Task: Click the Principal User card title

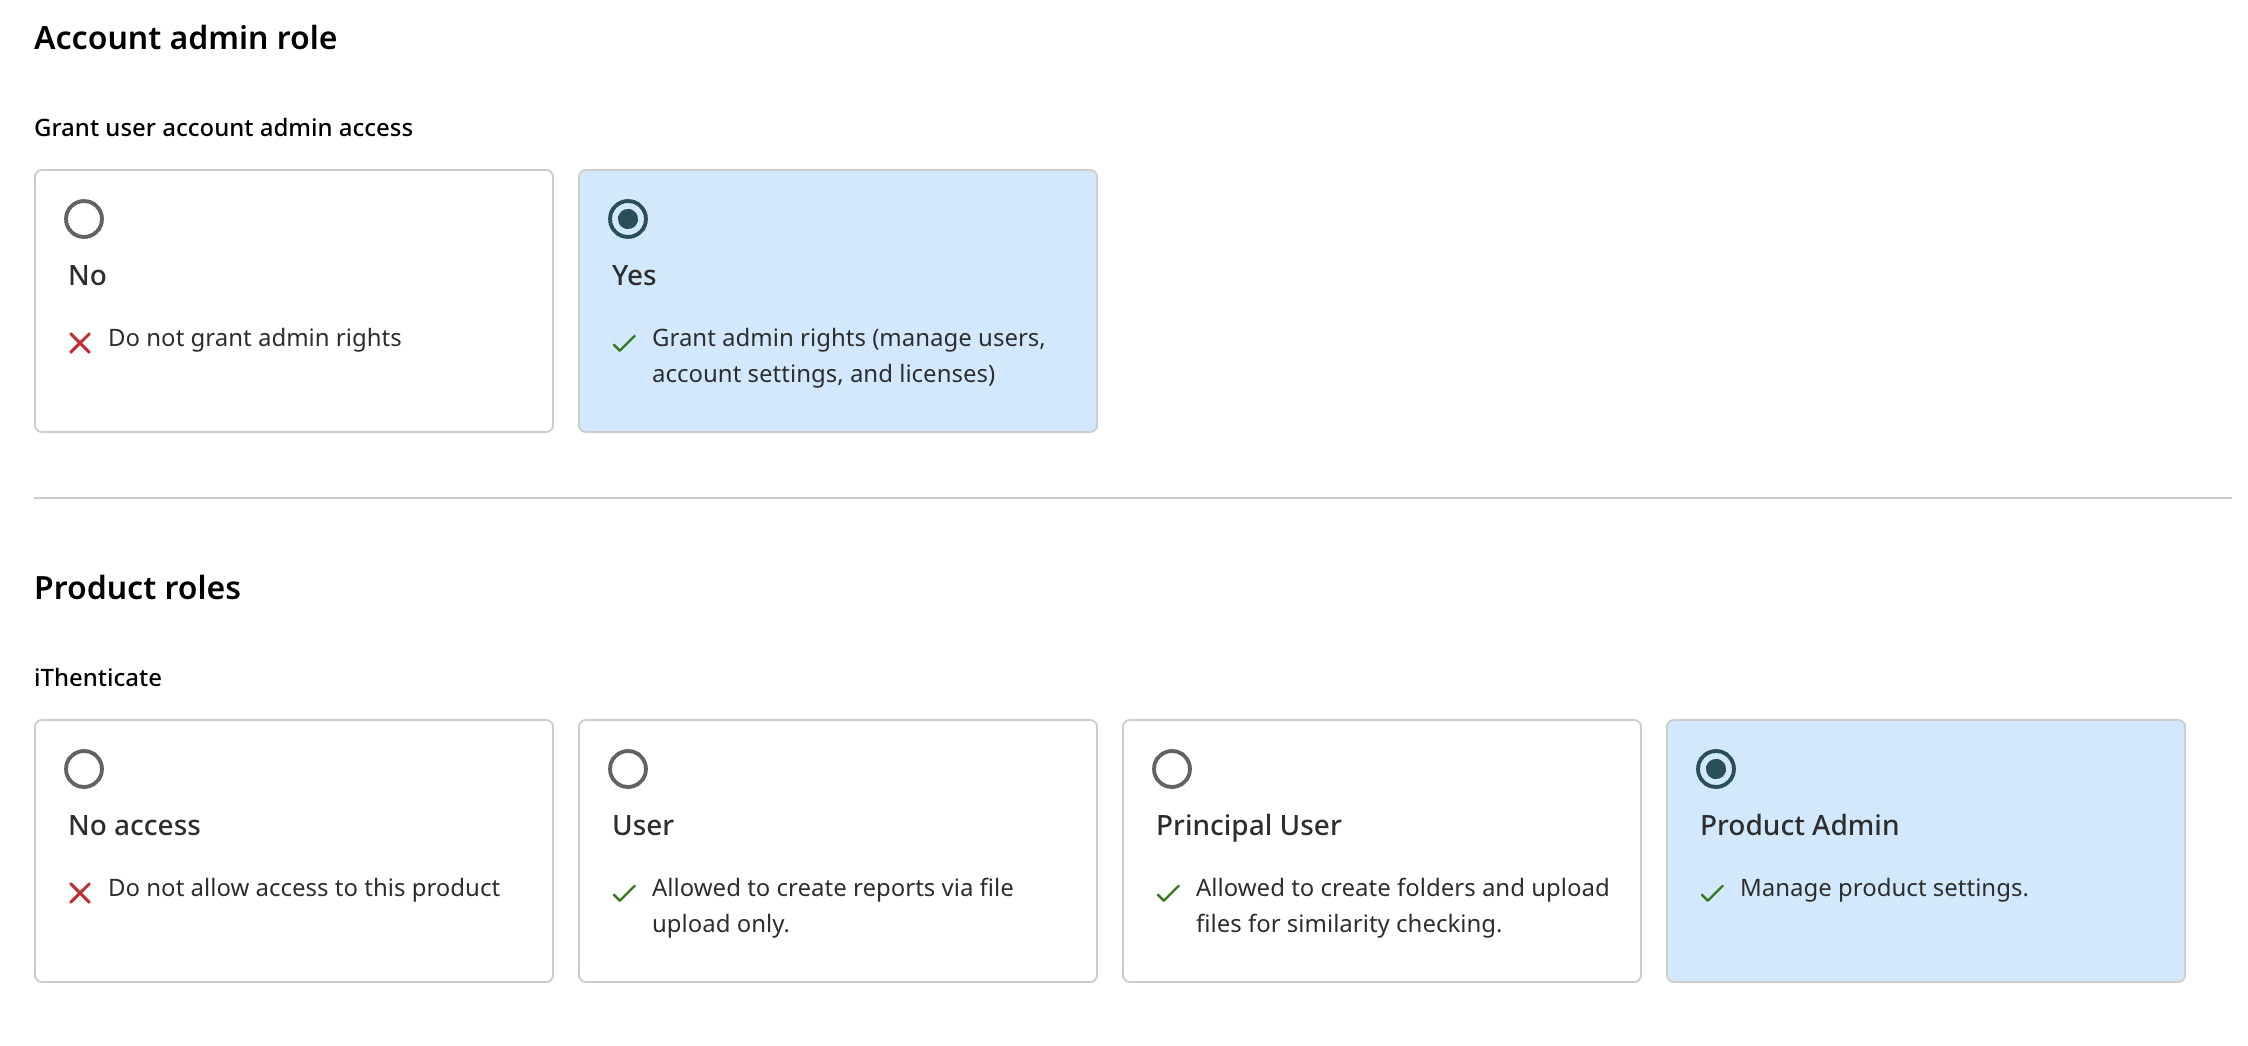Action: pos(1248,825)
